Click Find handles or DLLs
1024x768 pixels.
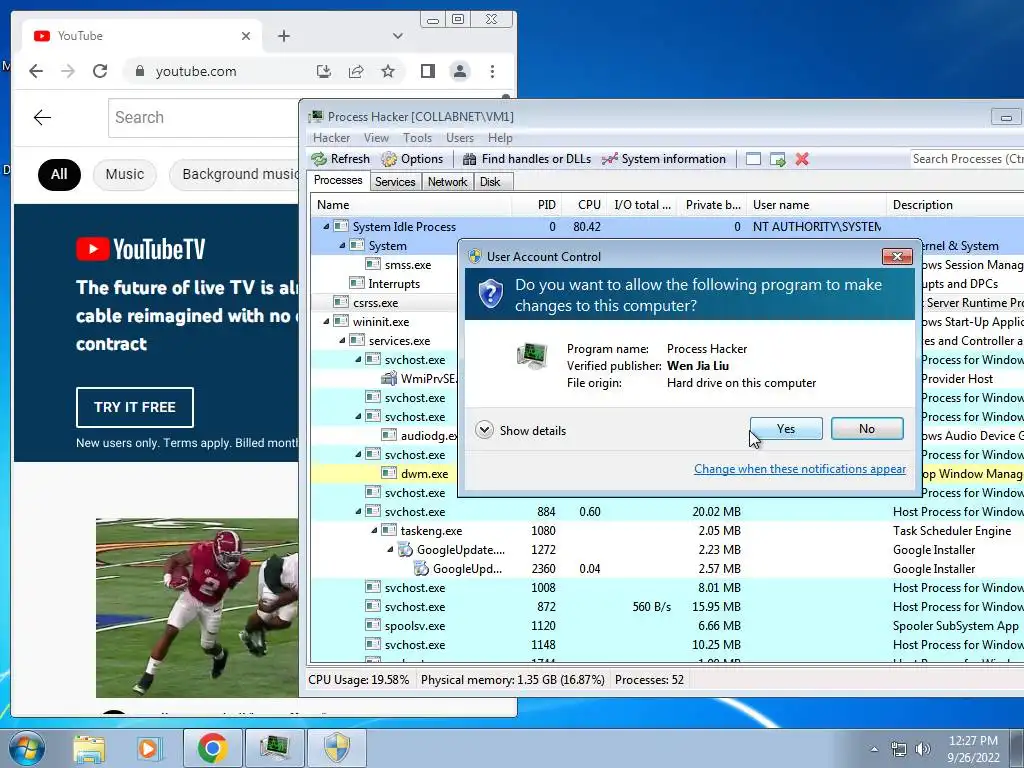coord(526,159)
